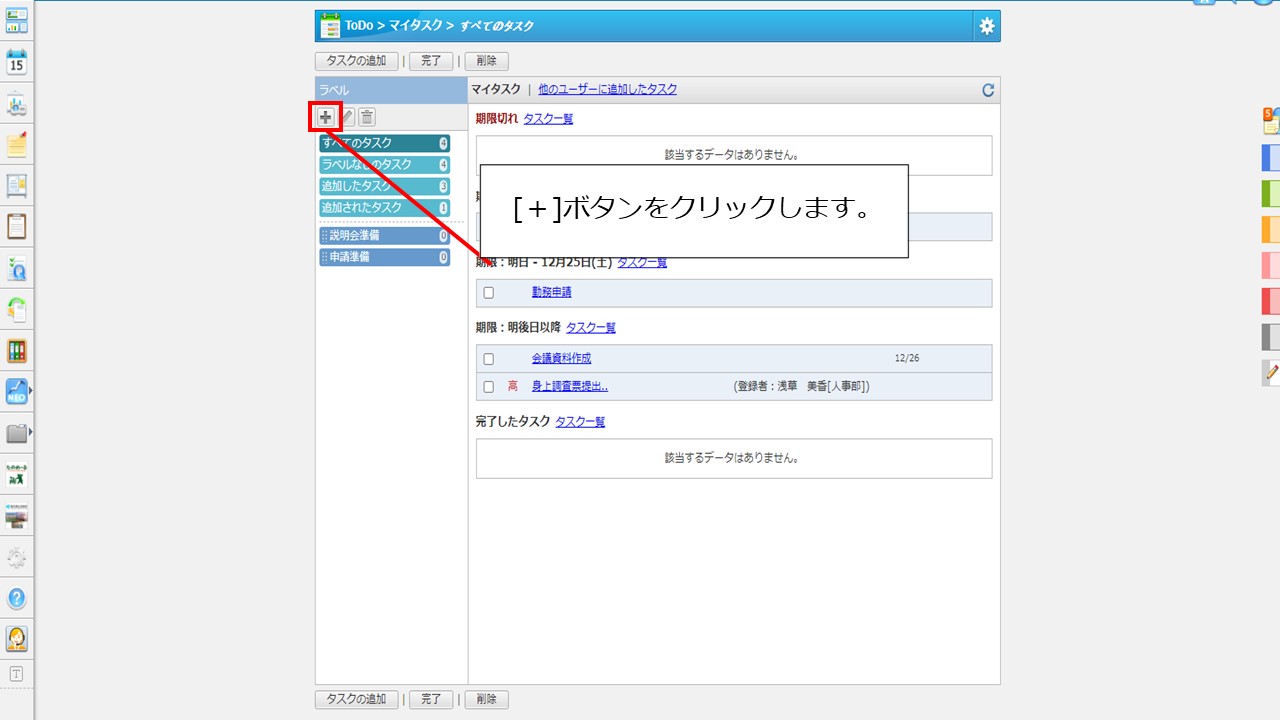Expand the arrow beside the gray folder icon
Image resolution: width=1280 pixels, height=720 pixels.
point(32,432)
